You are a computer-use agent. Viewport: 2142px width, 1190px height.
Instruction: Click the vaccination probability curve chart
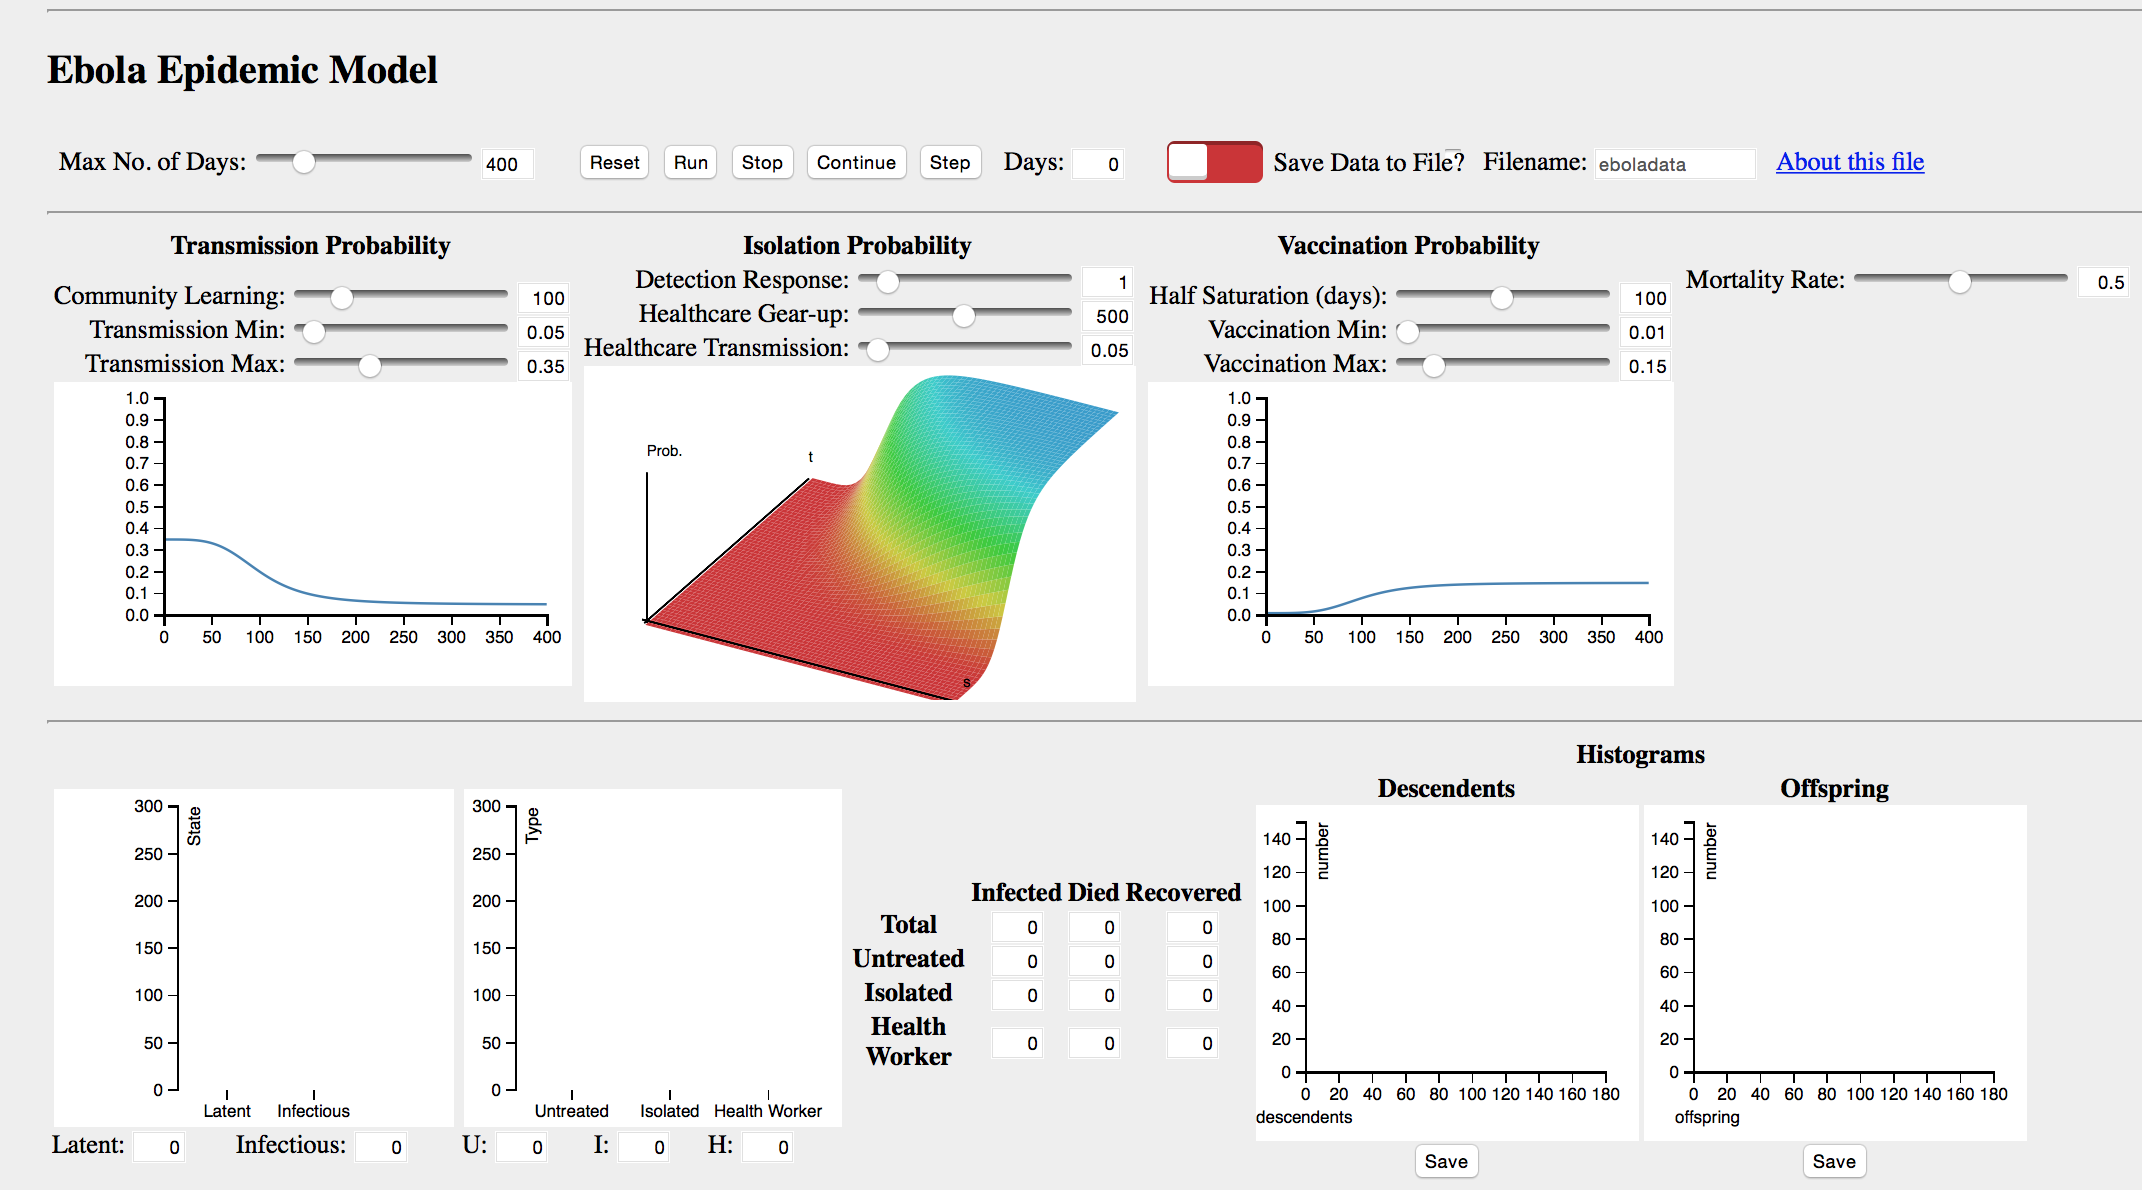1411,534
